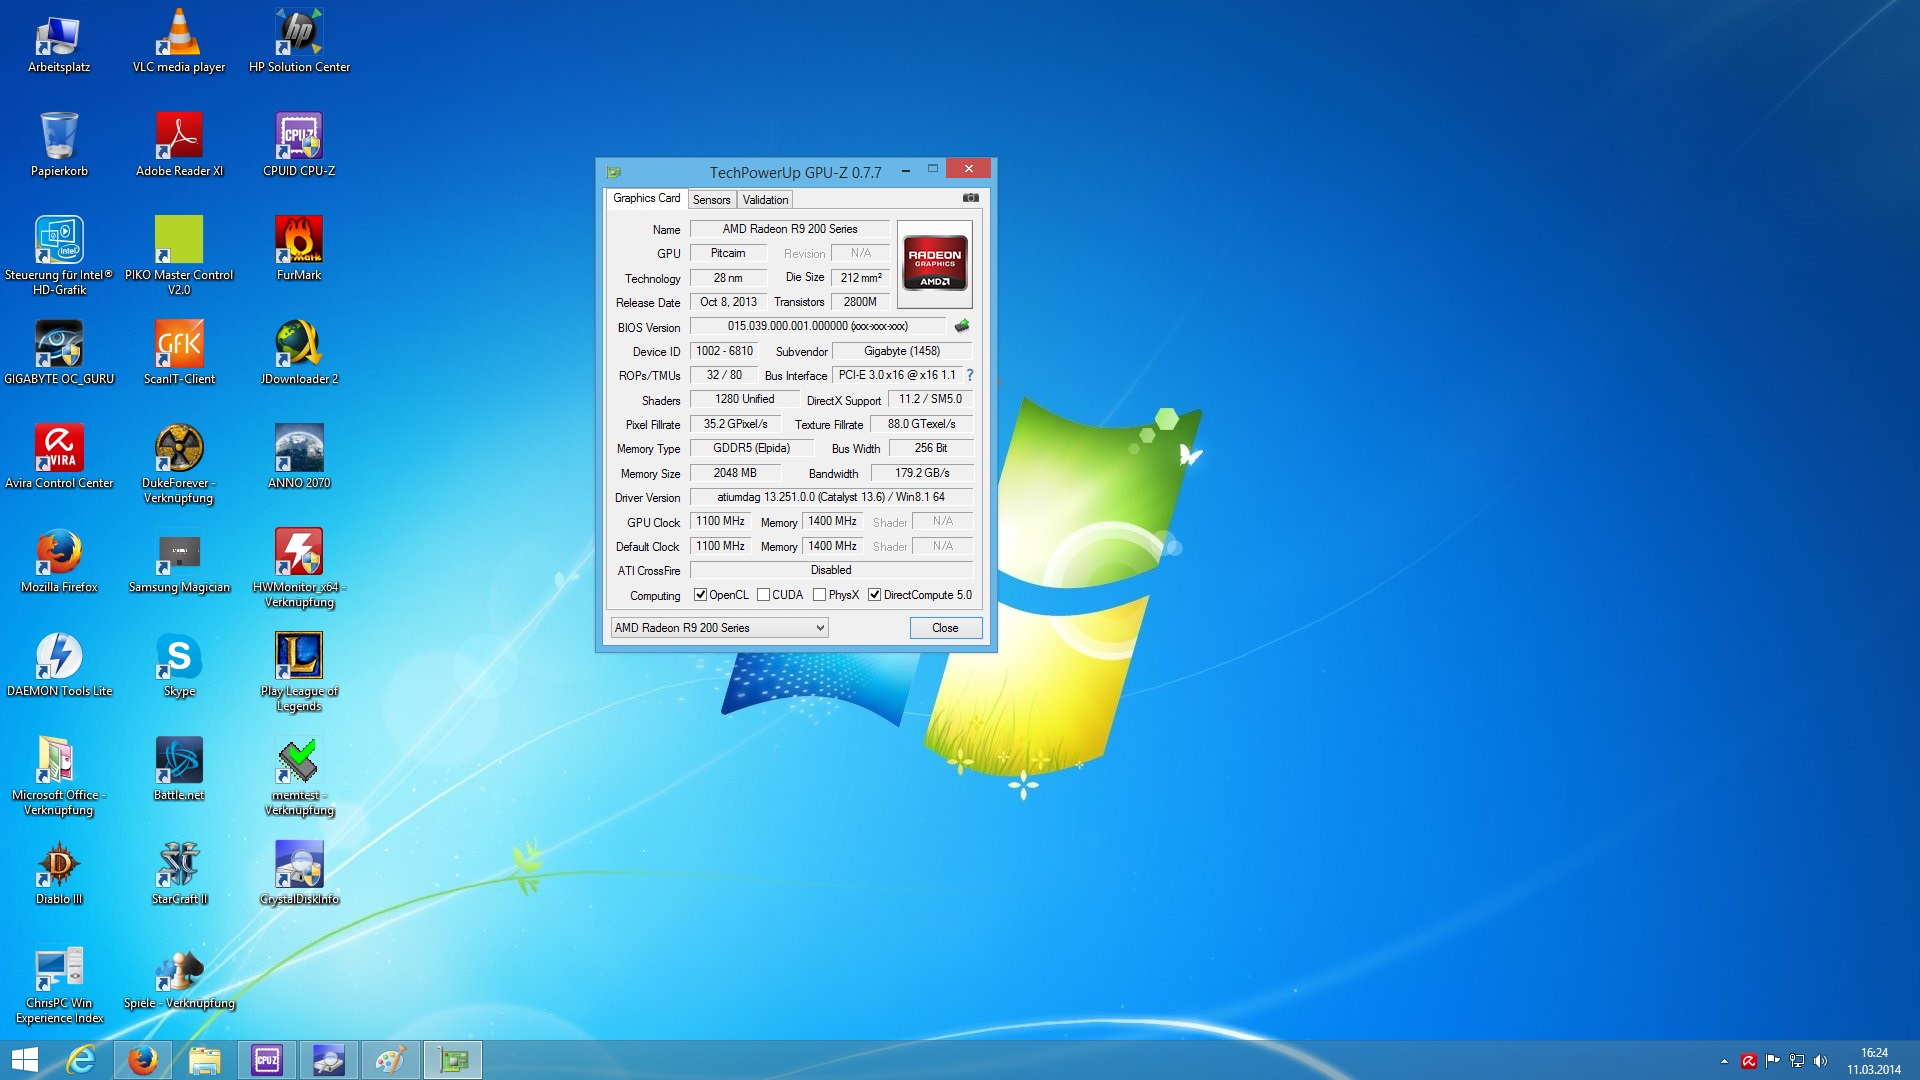Viewport: 1920px width, 1080px height.
Task: Toggle the CUDA checkbox
Action: (x=763, y=595)
